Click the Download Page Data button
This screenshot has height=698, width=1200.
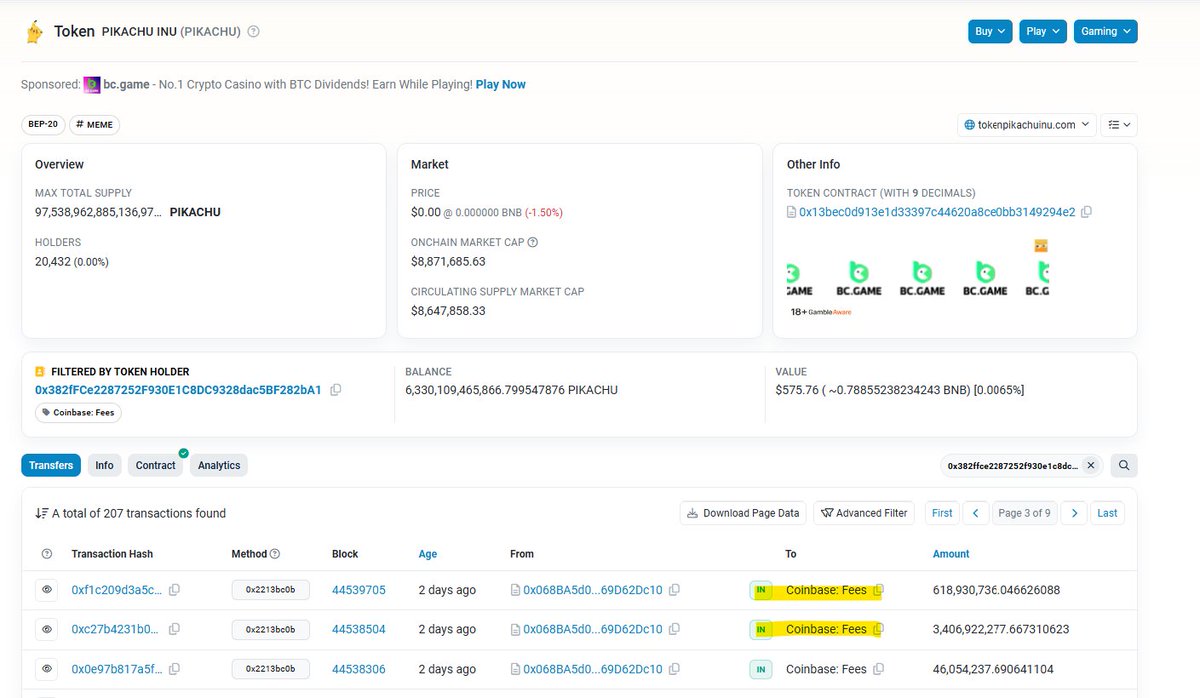[744, 513]
